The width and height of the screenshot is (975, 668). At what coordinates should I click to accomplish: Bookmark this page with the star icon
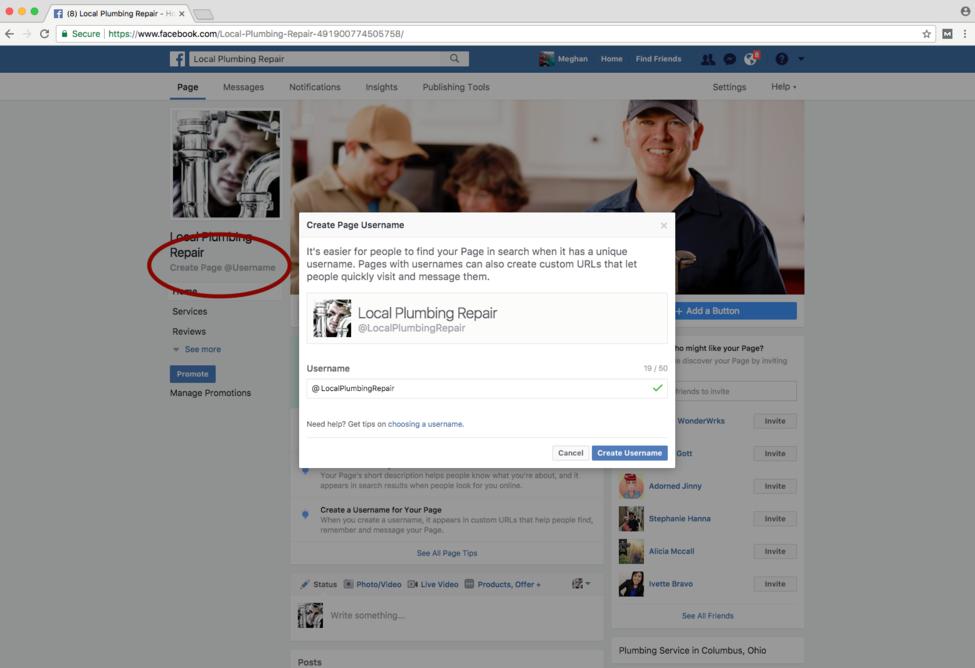(926, 34)
